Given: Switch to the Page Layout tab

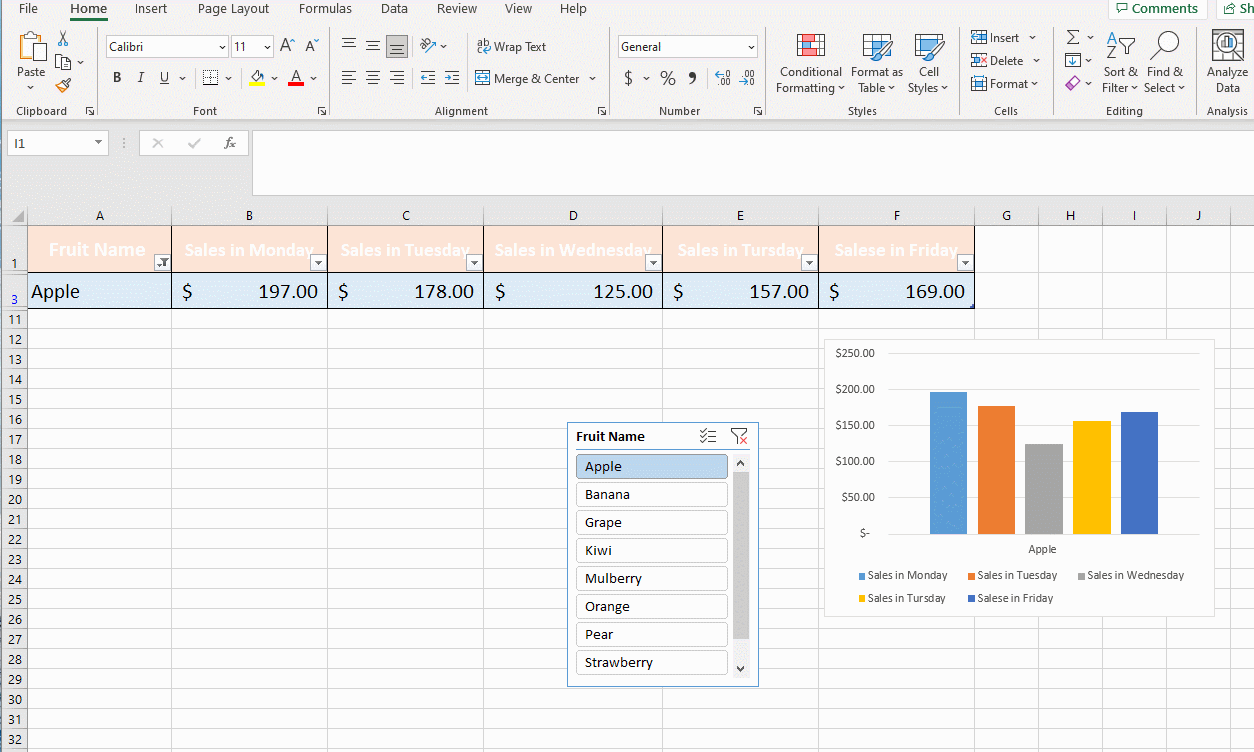Looking at the screenshot, I should 233,8.
